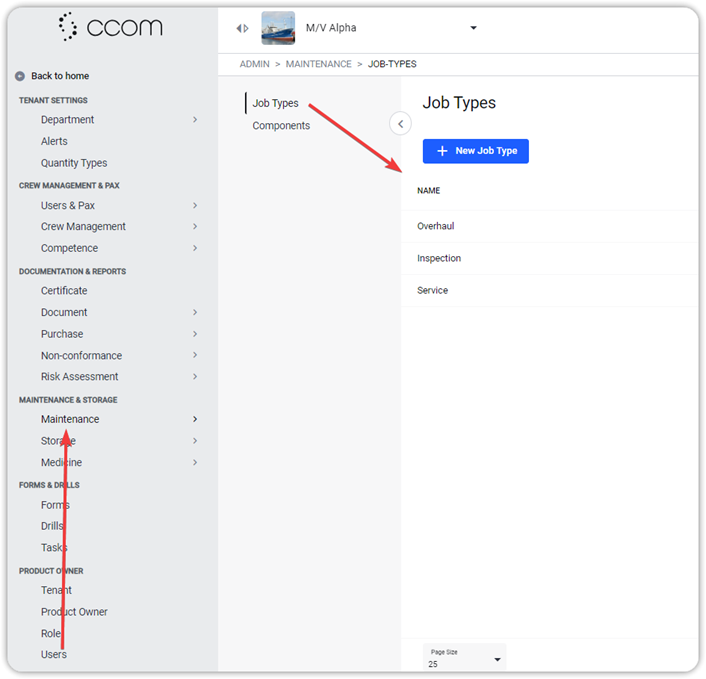Expand the Users & Pax chevron
The height and width of the screenshot is (679, 706).
(x=195, y=205)
